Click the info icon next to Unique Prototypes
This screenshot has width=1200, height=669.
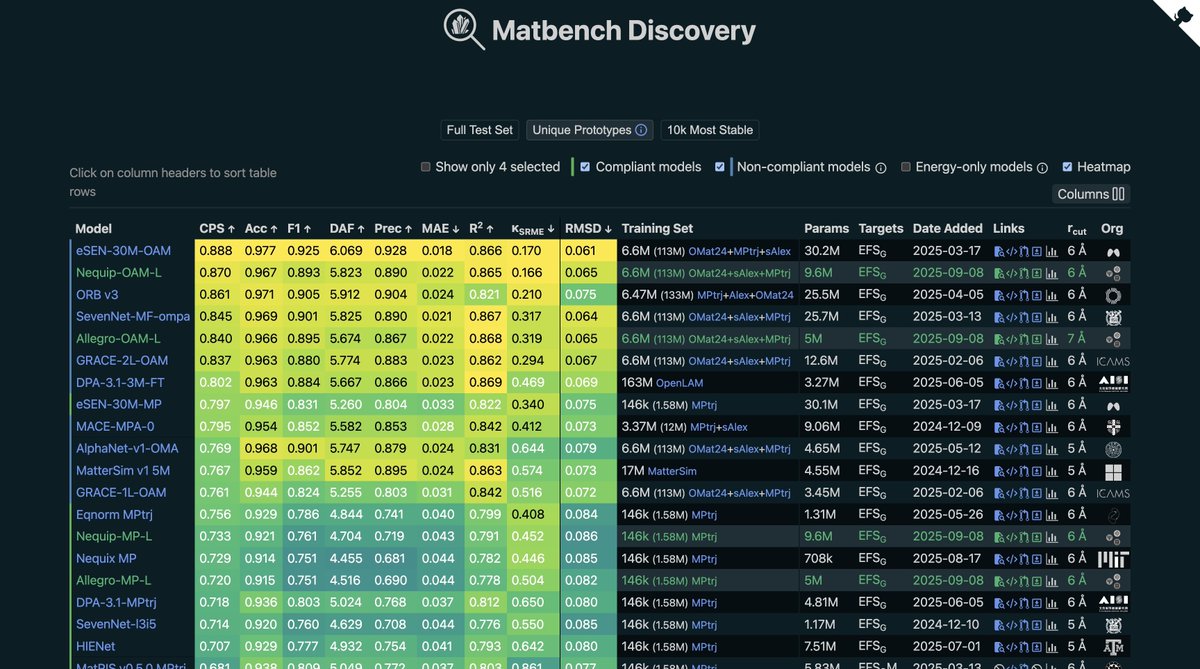[x=642, y=129]
